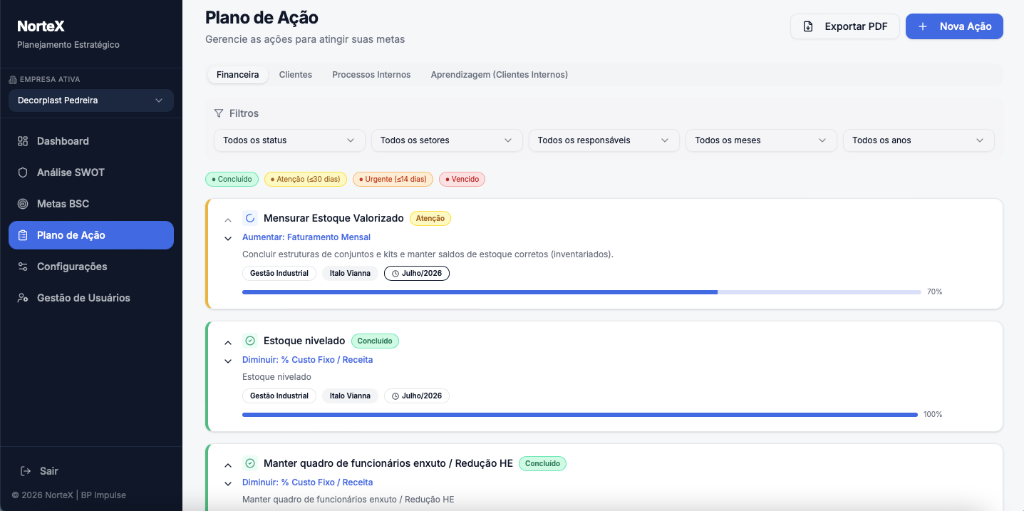Click the target icon beside Metas BSC
Screen dimensions: 1024x511
(x=23, y=204)
